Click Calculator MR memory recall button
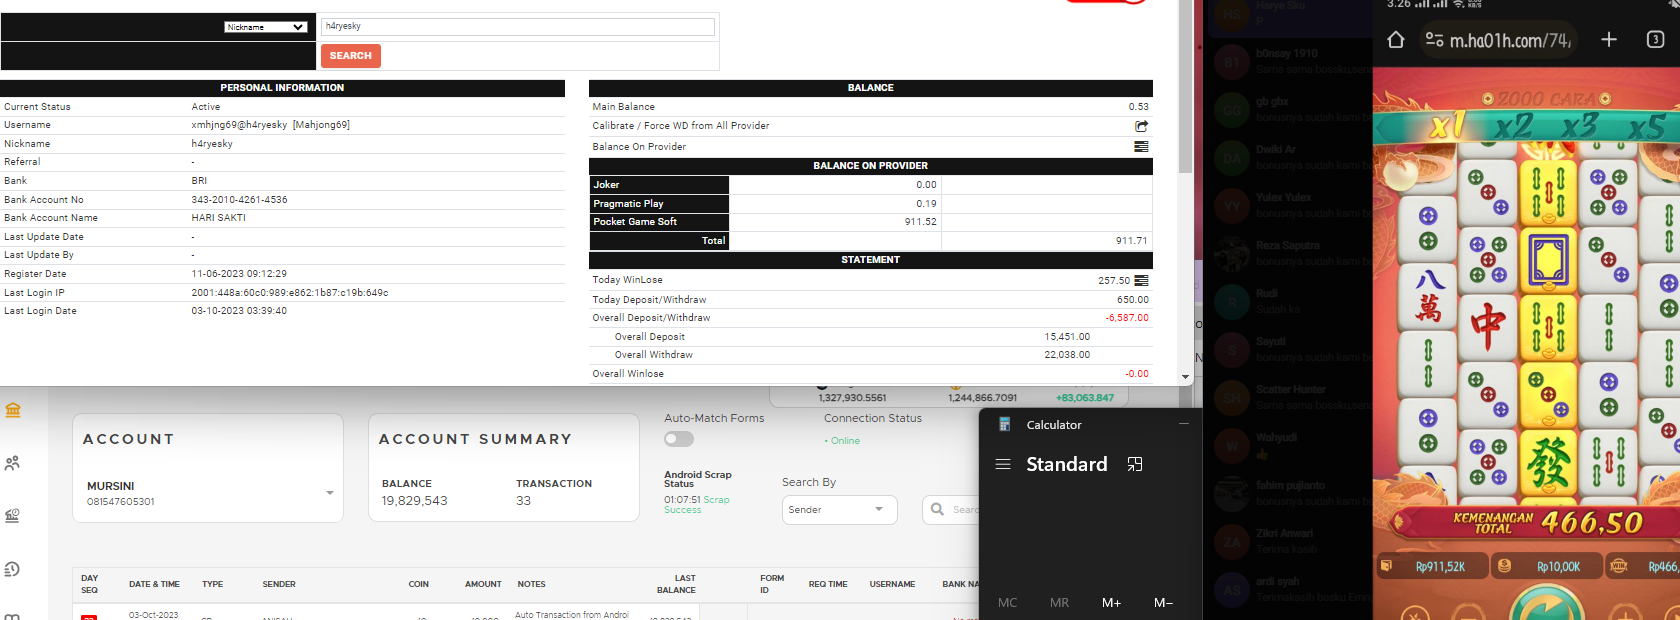 pyautogui.click(x=1059, y=602)
